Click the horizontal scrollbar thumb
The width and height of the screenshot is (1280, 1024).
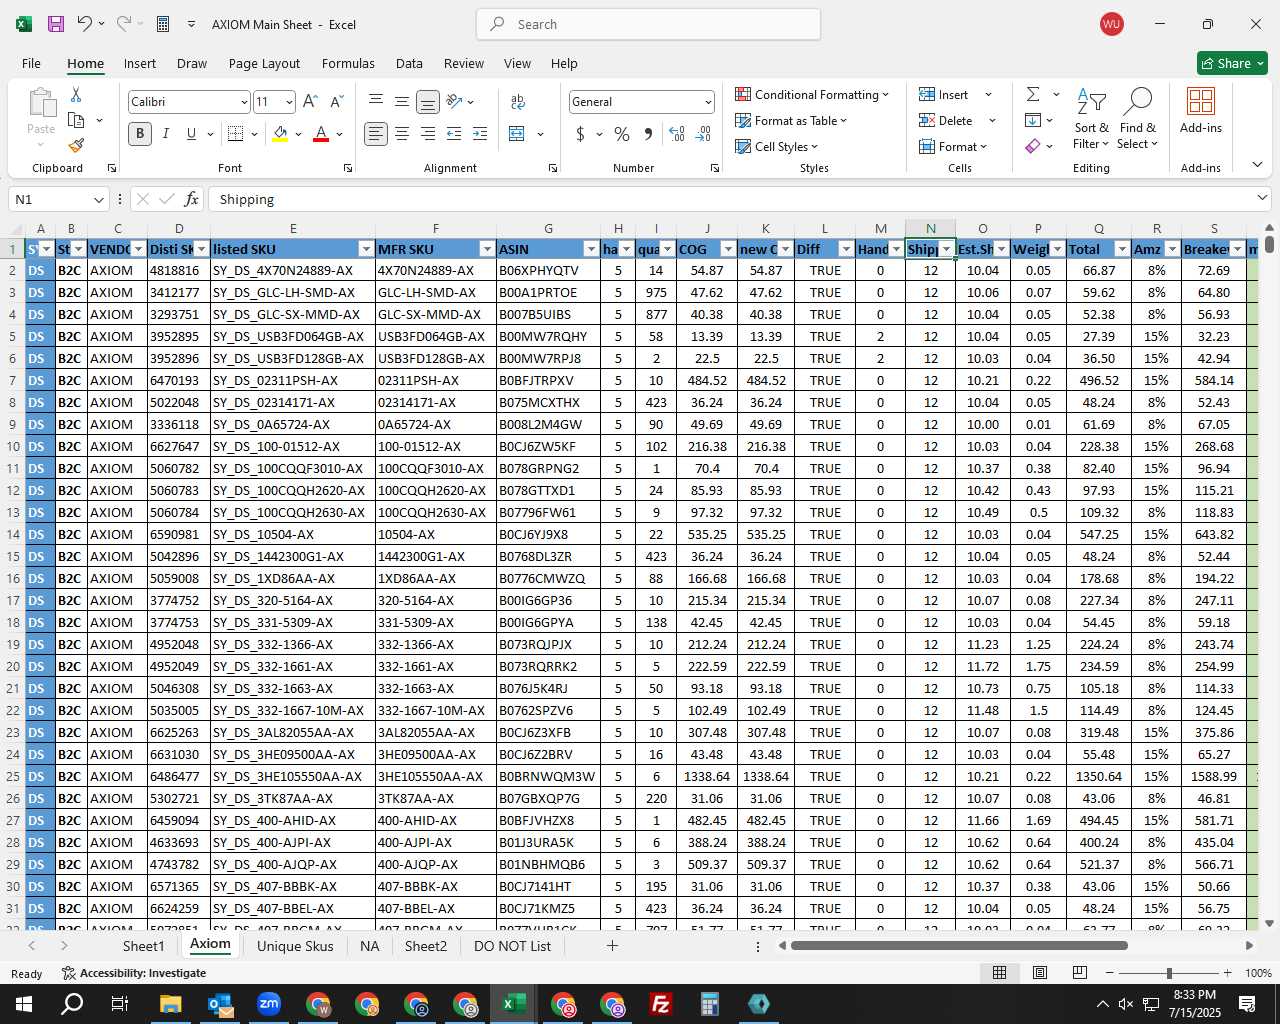tap(959, 945)
